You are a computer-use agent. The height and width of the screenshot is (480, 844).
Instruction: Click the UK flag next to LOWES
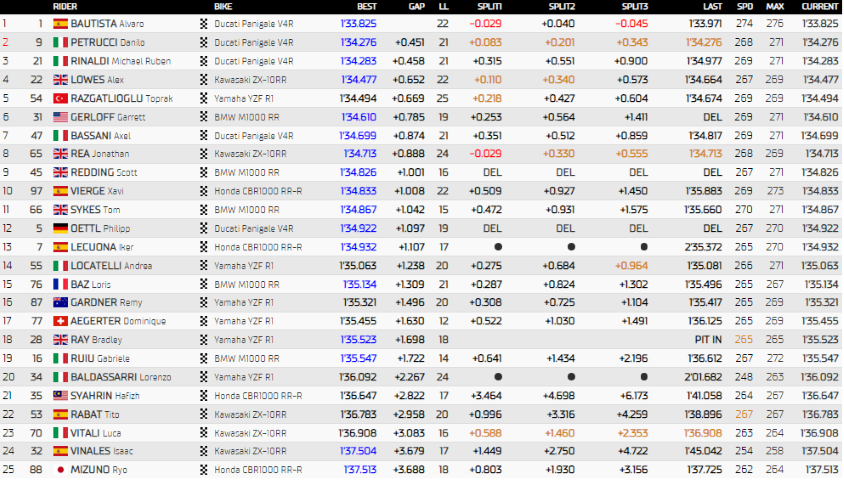[x=60, y=80]
